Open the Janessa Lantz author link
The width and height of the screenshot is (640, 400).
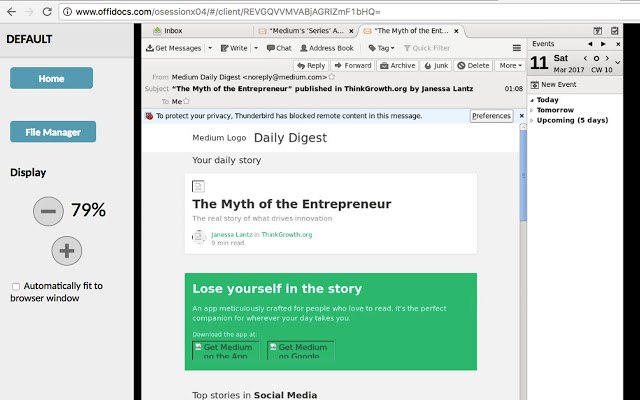pyautogui.click(x=231, y=235)
